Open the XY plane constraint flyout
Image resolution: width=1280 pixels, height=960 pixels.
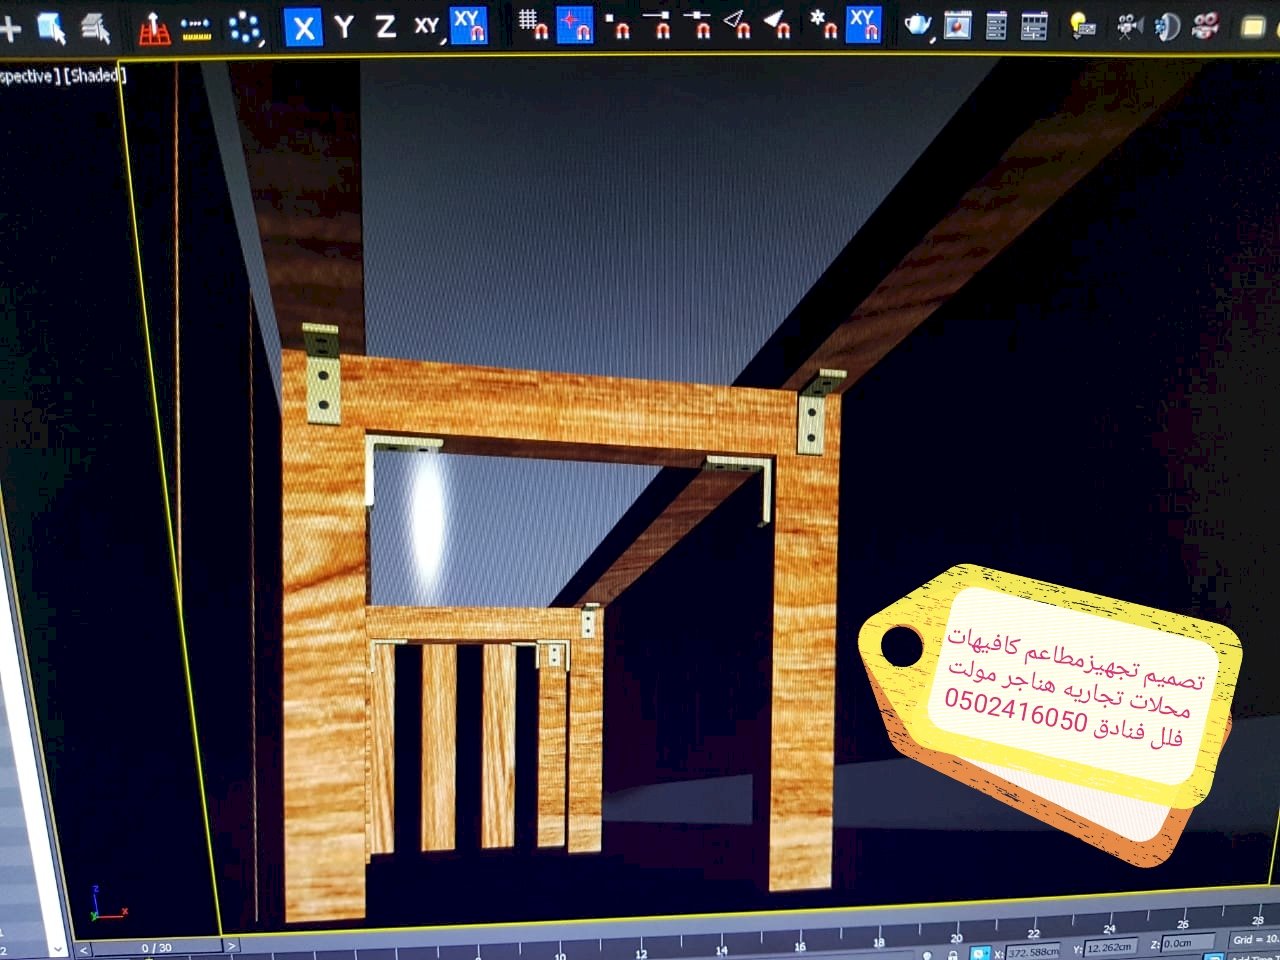(x=427, y=26)
